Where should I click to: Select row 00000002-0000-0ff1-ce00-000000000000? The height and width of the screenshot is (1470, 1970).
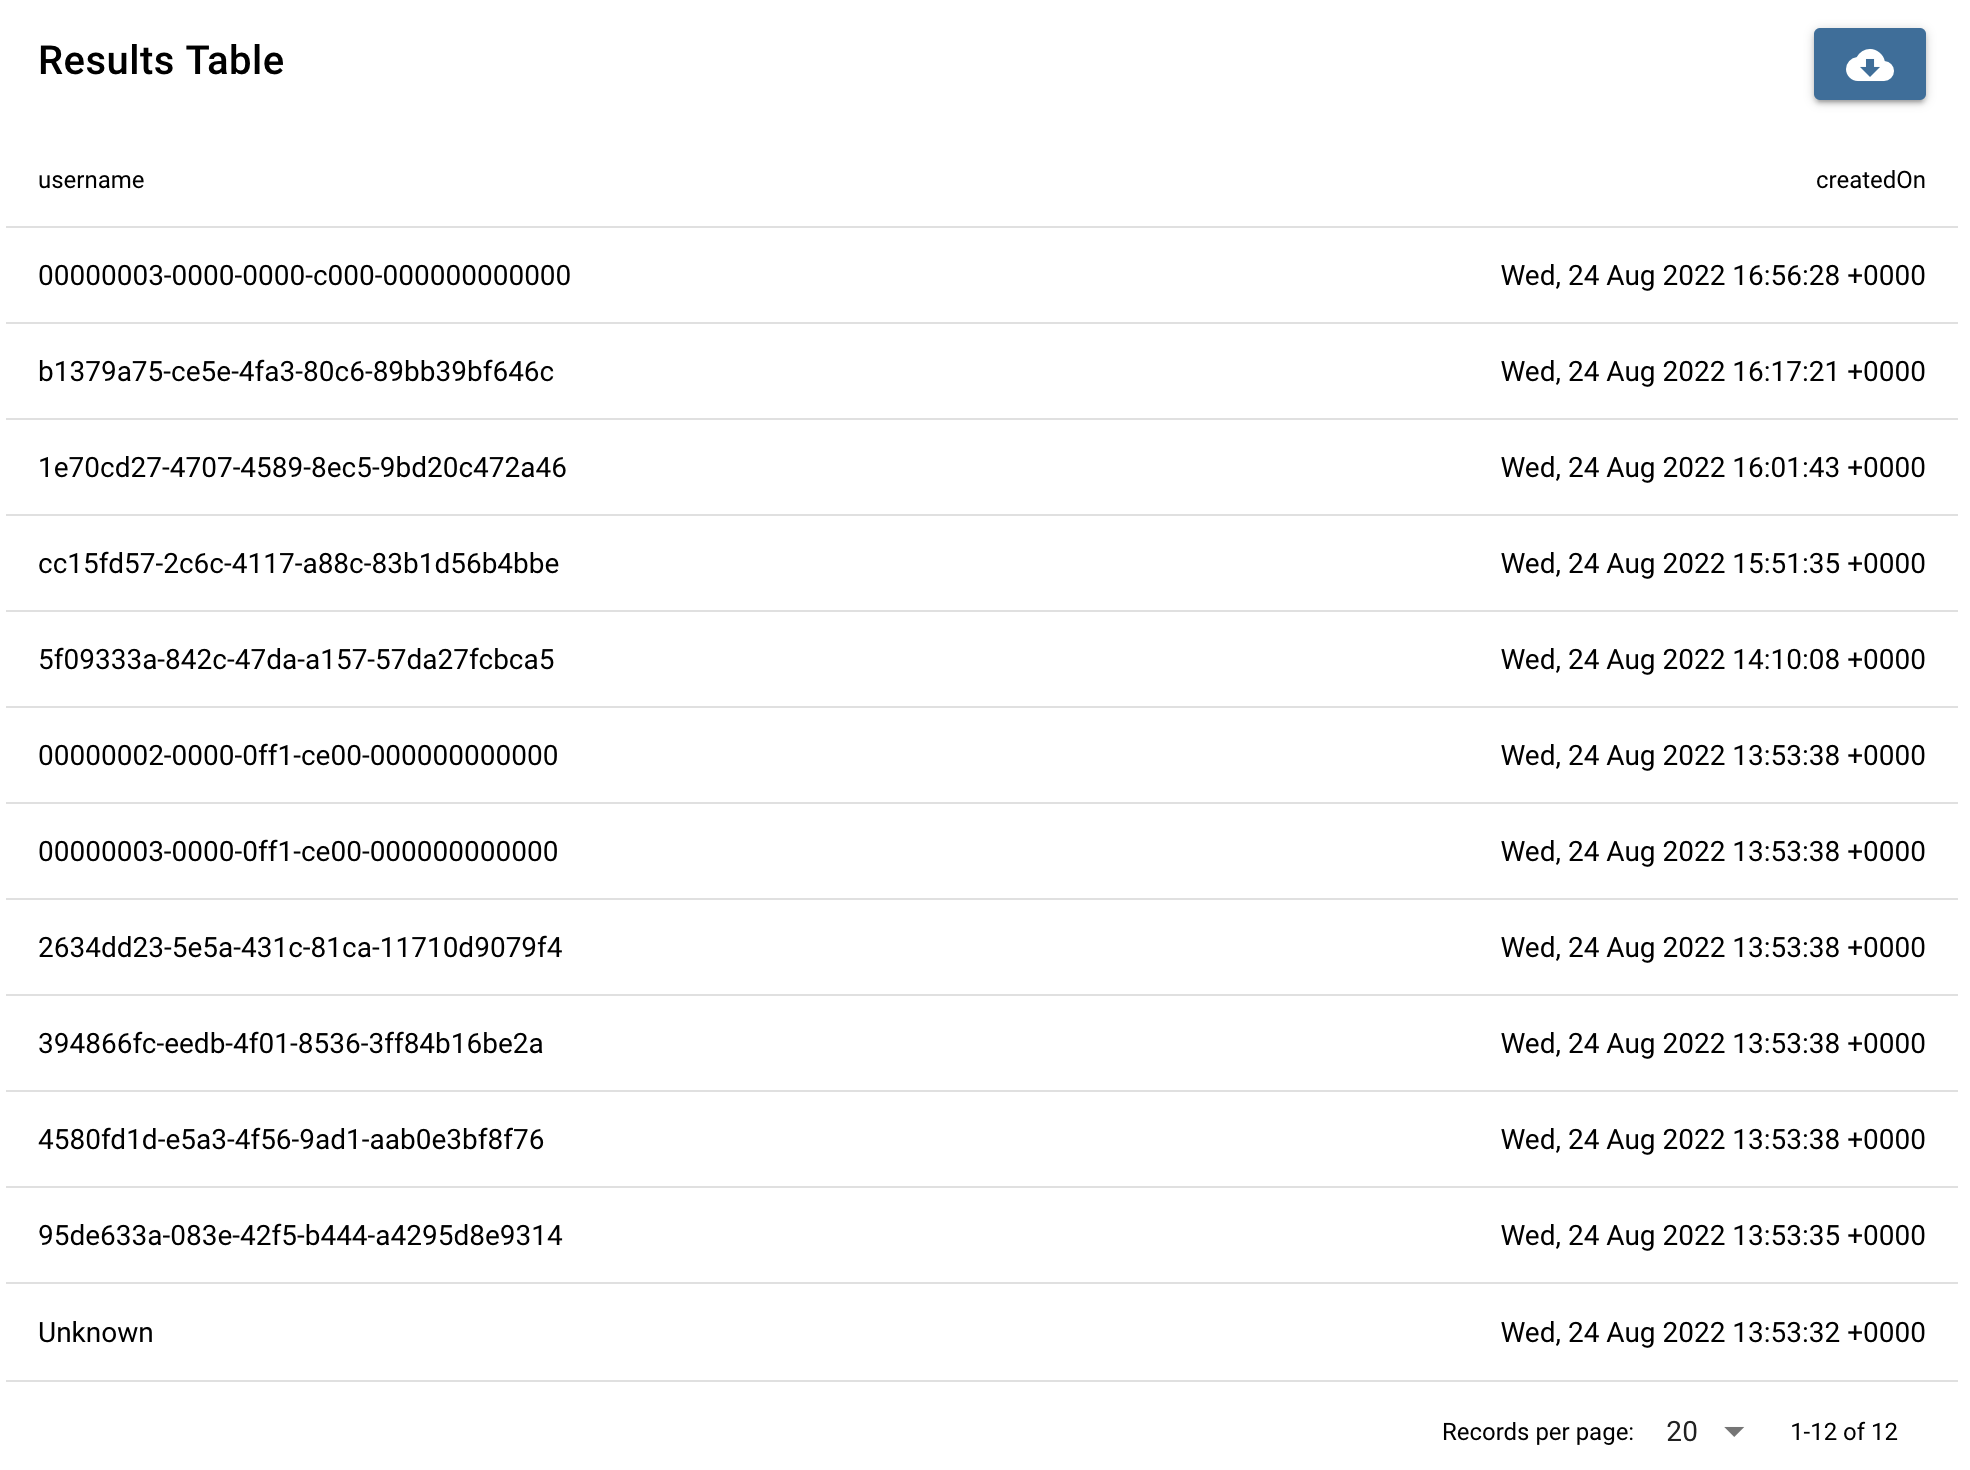[982, 755]
